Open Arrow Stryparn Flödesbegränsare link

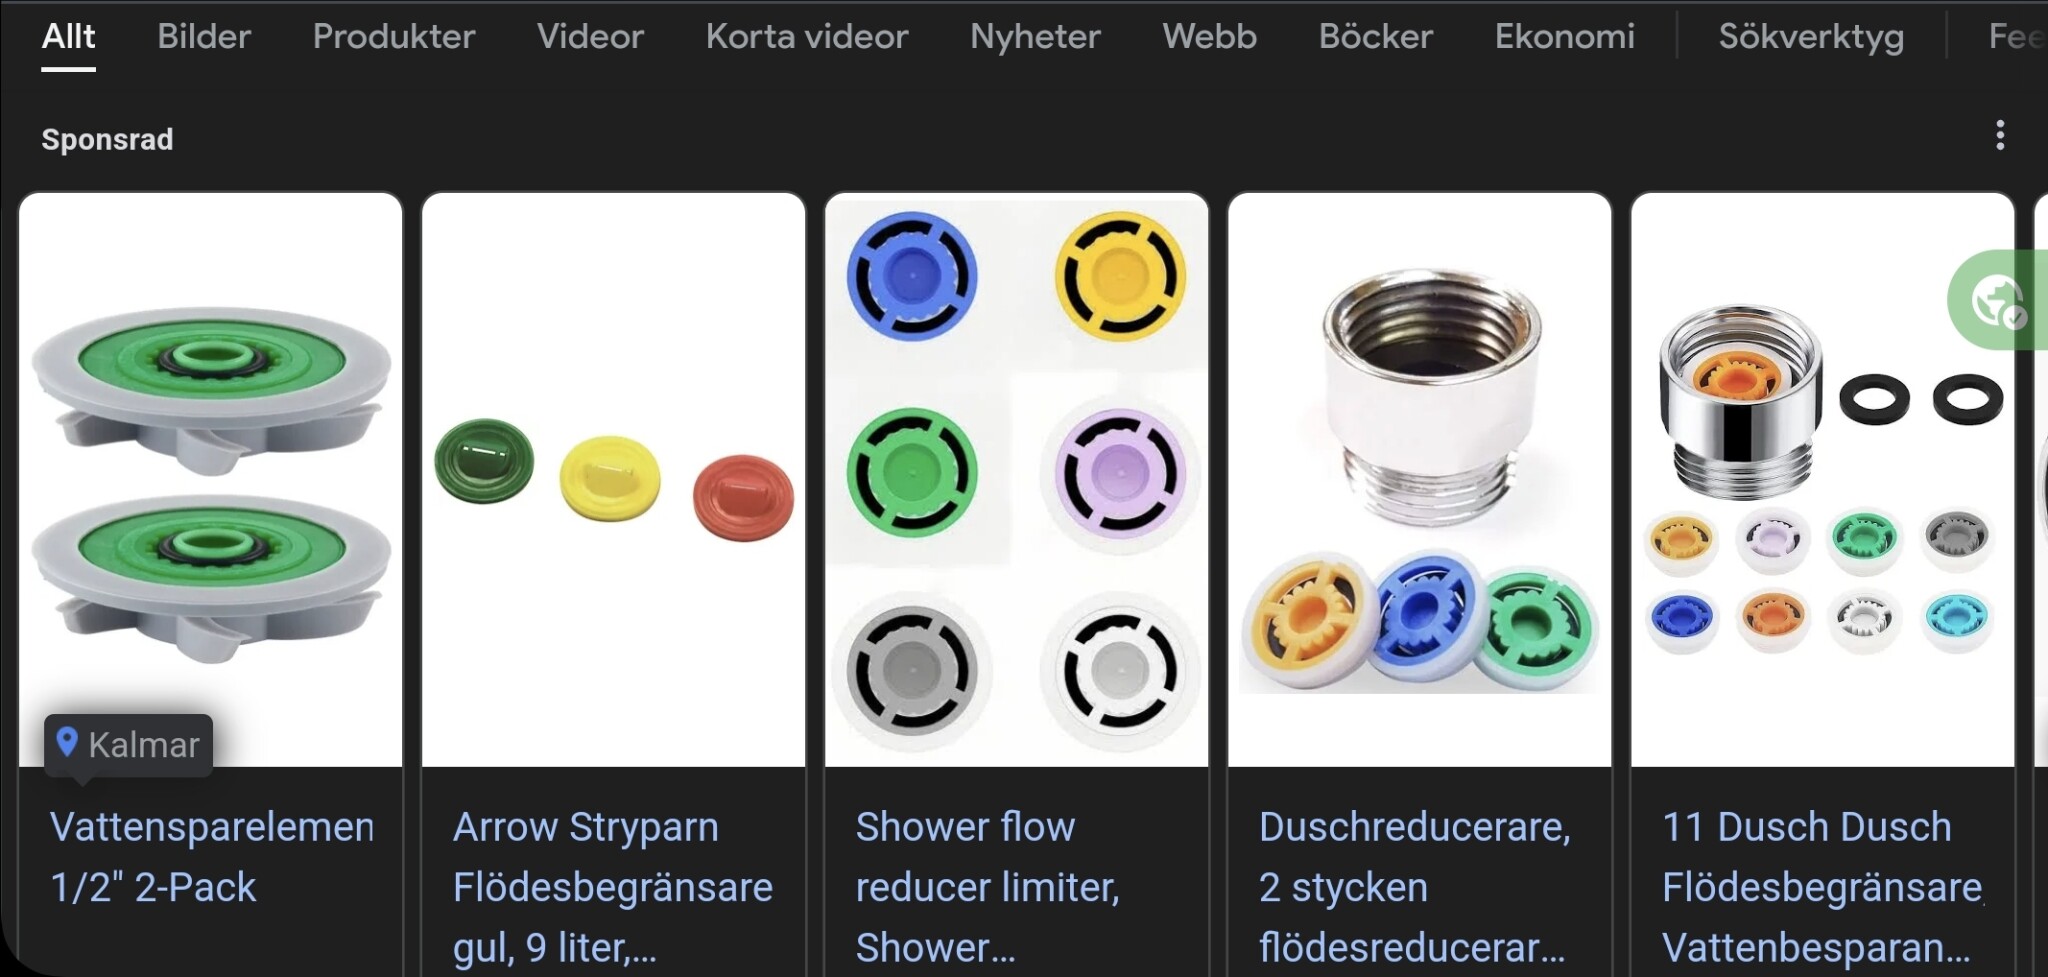[612, 887]
